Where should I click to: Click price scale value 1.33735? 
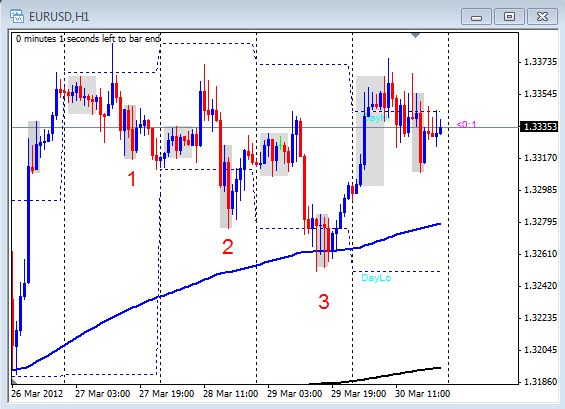coord(540,62)
